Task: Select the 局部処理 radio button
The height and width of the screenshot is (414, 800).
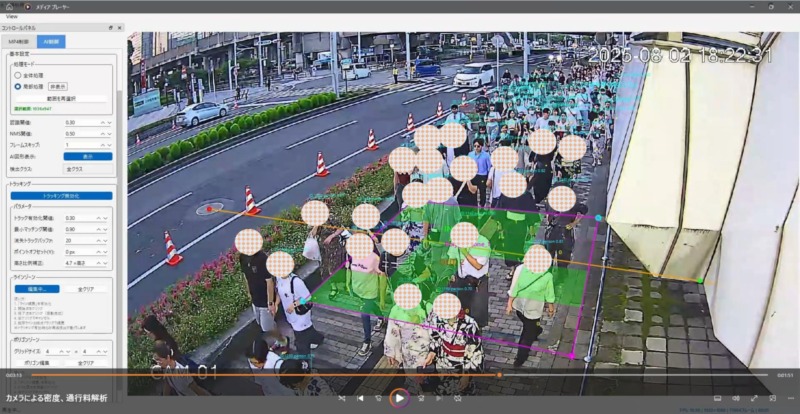Action: click(18, 86)
